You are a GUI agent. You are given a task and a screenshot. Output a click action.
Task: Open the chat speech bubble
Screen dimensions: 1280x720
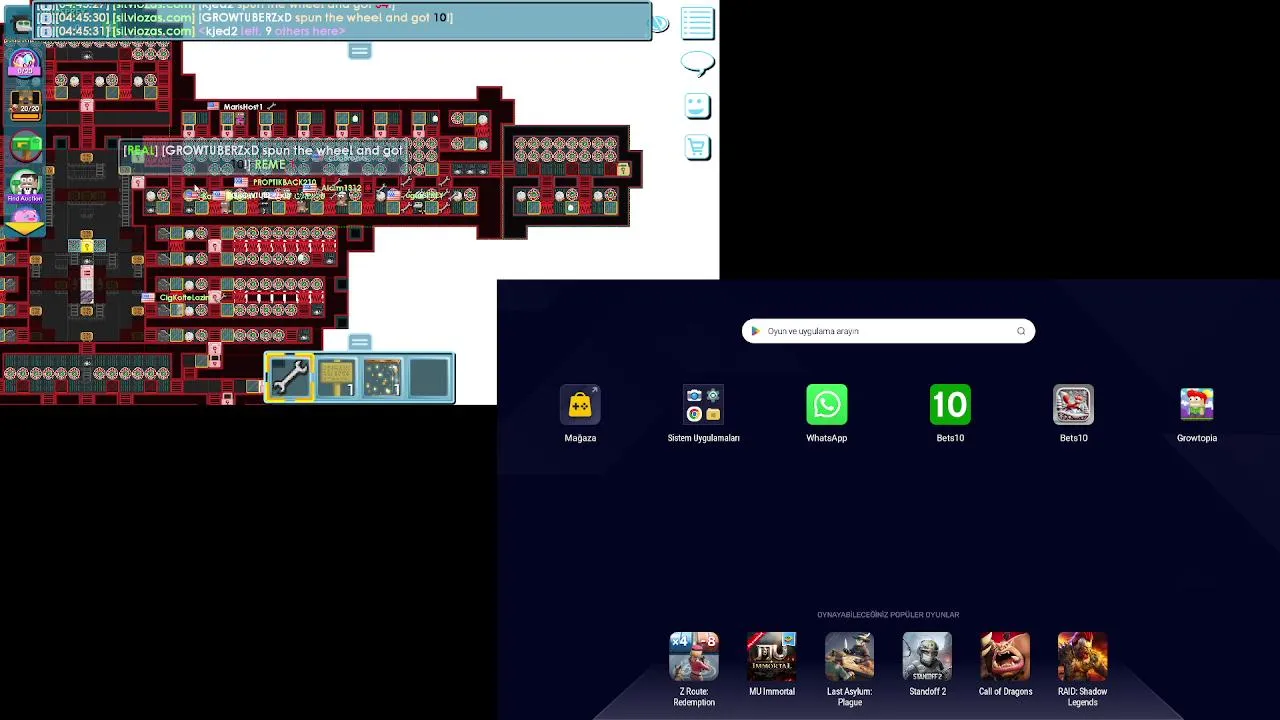697,65
